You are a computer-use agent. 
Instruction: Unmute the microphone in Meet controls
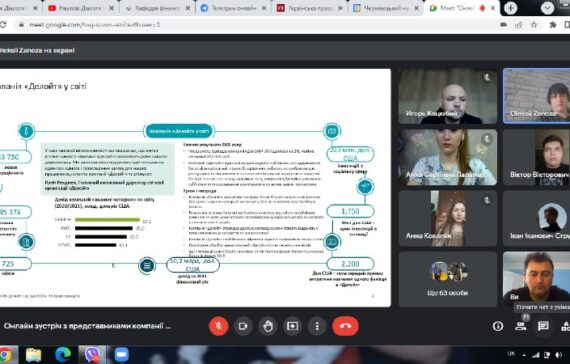(218, 326)
